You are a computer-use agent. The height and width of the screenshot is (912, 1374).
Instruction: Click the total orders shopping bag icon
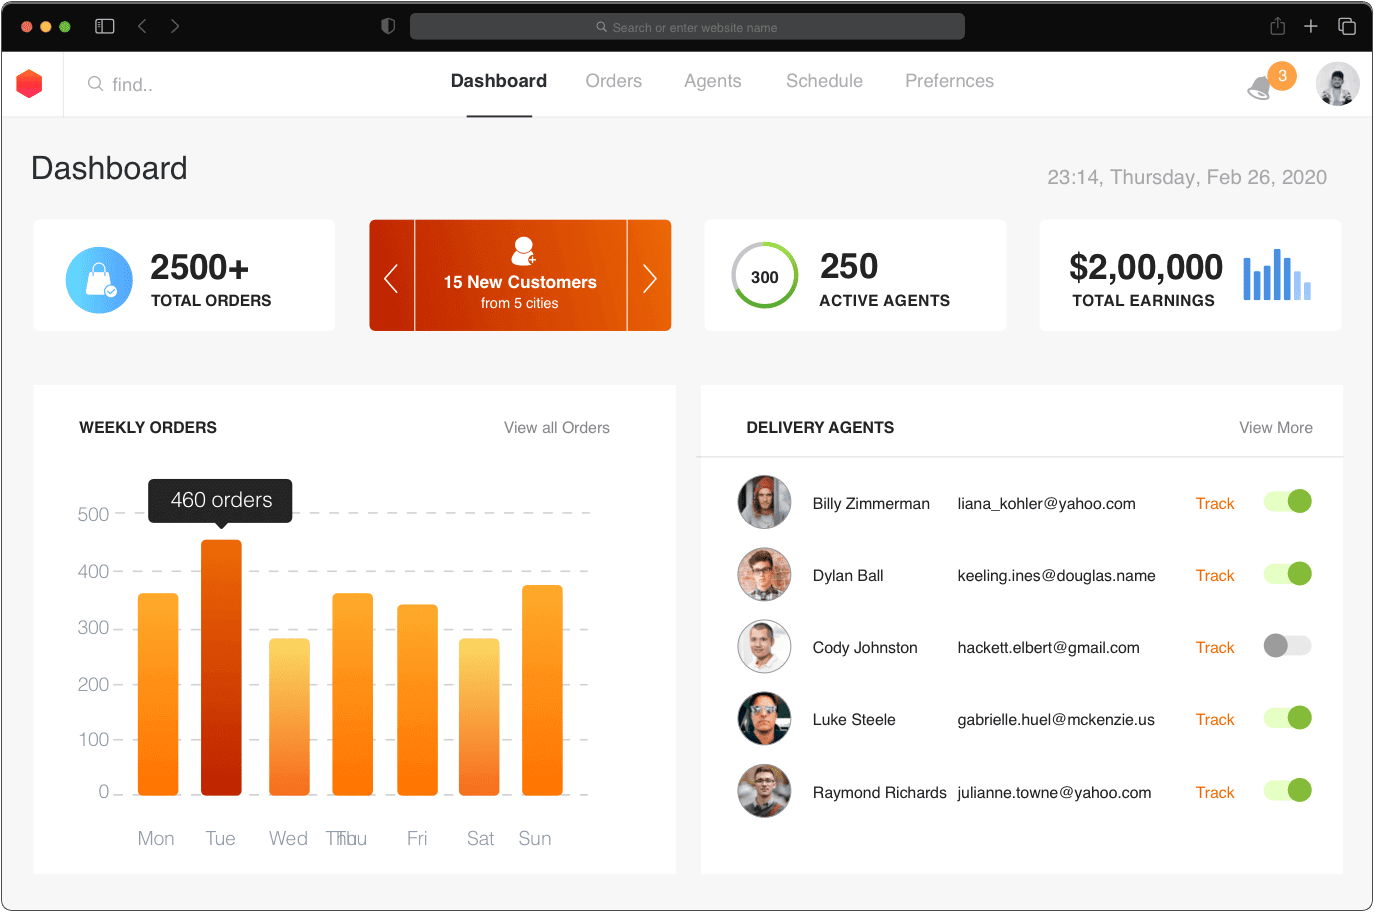point(99,280)
